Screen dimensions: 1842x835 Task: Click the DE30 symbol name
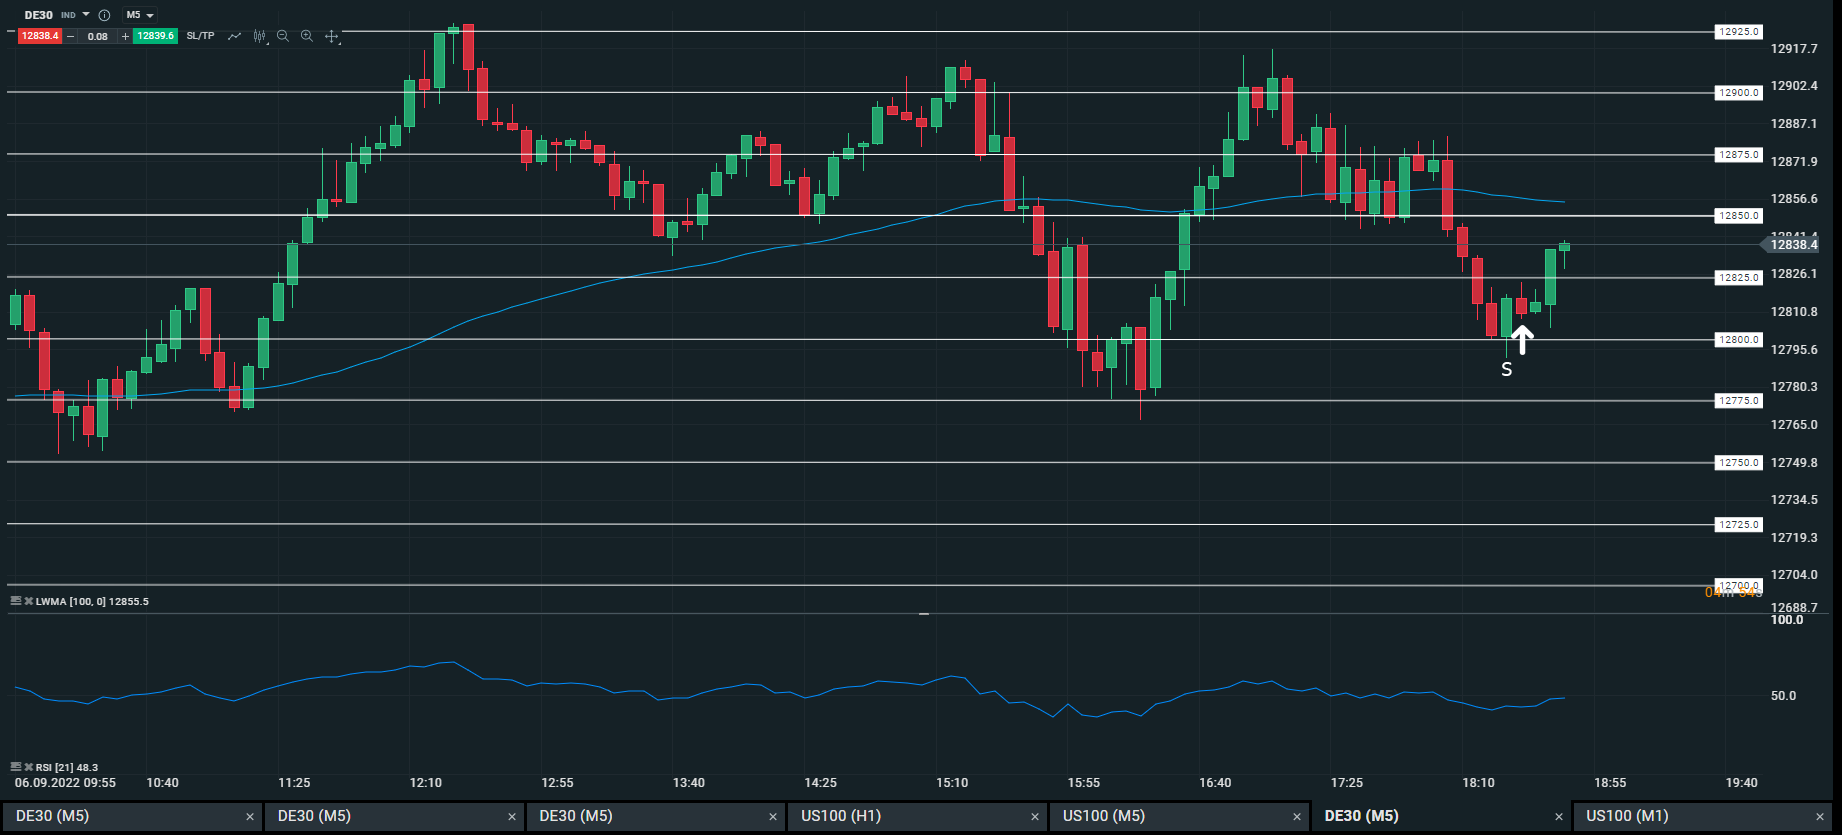[x=39, y=15]
